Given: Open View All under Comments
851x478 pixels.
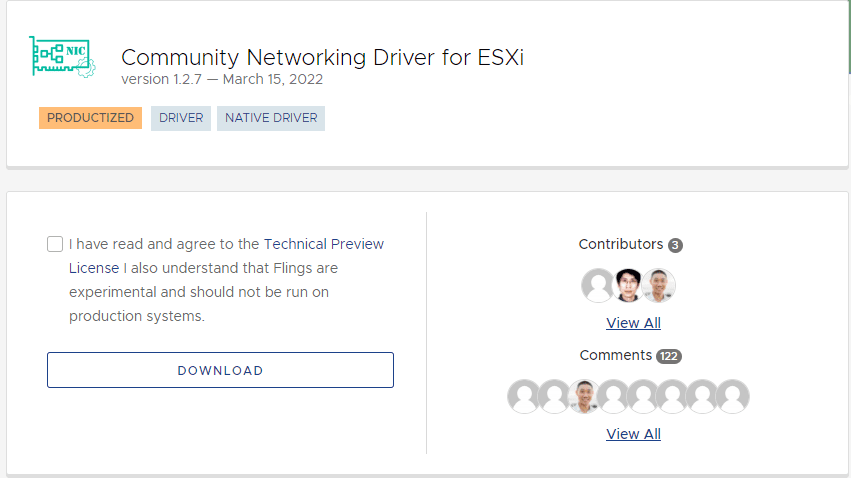Looking at the screenshot, I should [633, 434].
